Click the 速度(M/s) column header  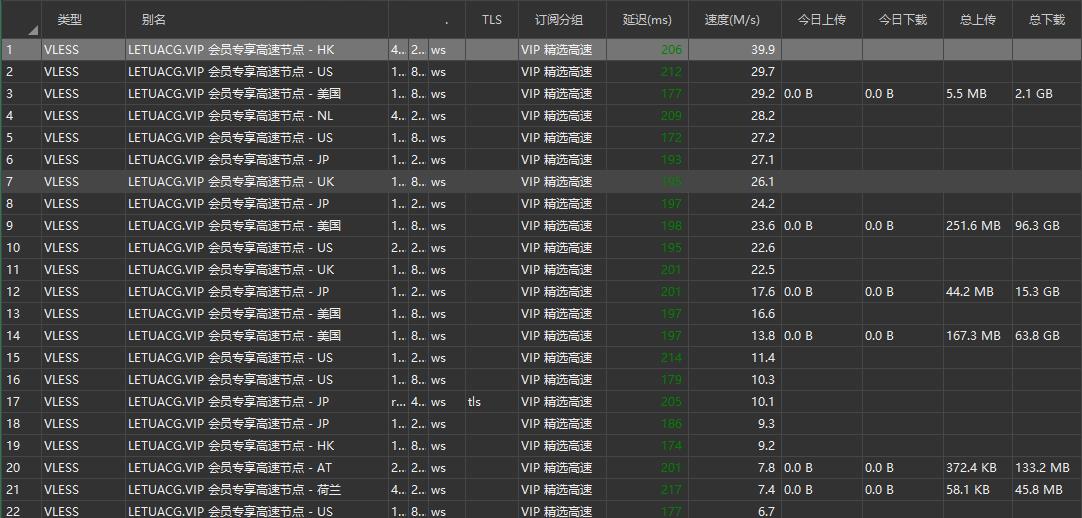(x=731, y=19)
